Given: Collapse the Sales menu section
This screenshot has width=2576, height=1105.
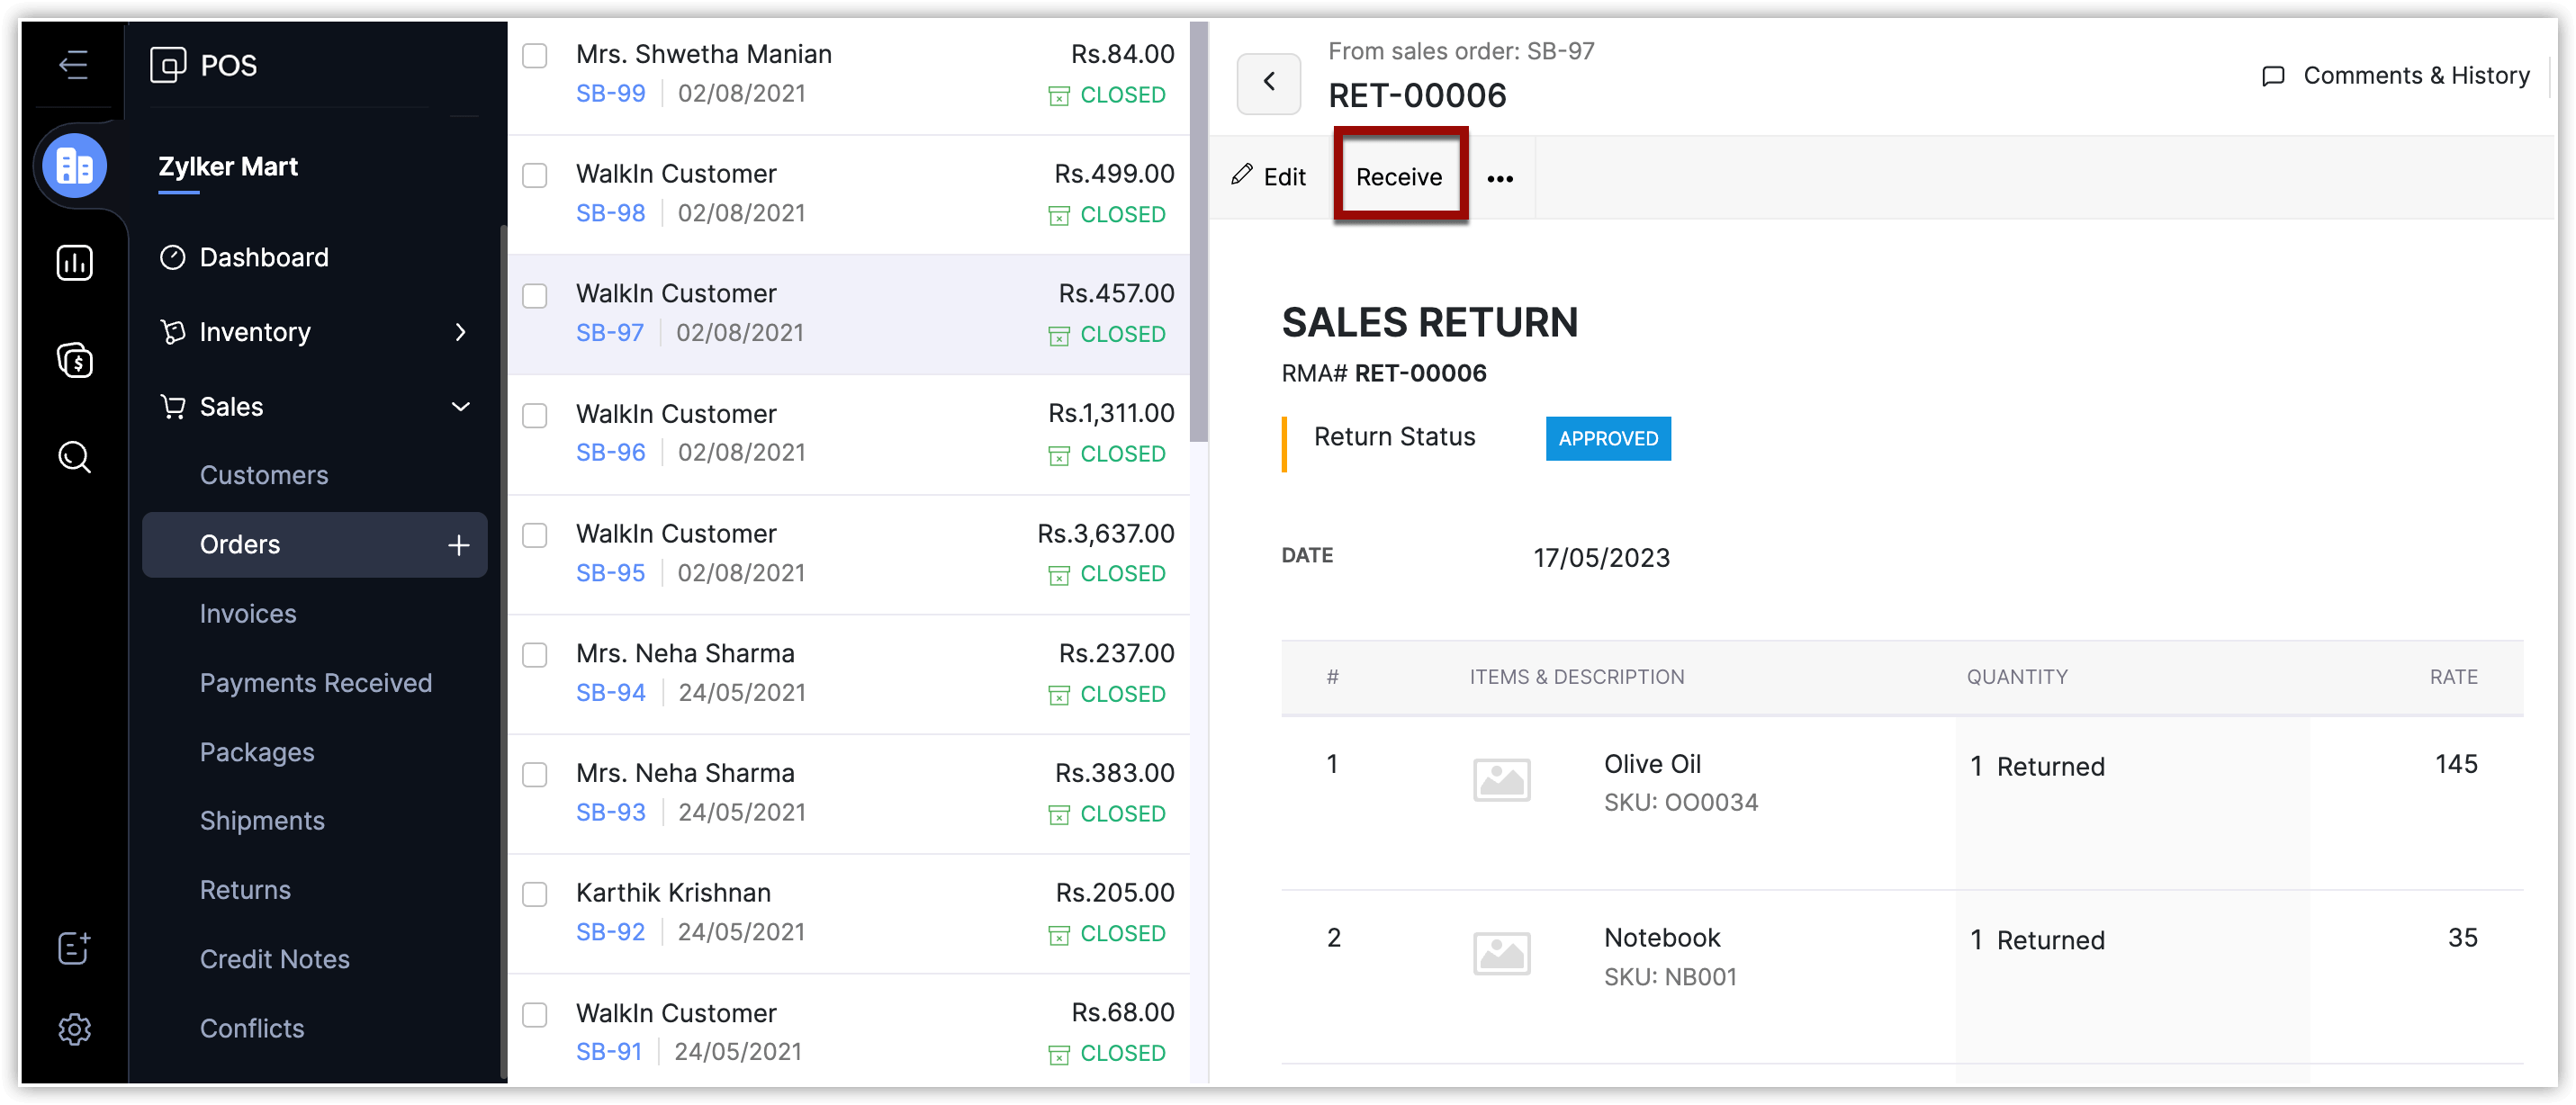Looking at the screenshot, I should tap(460, 407).
